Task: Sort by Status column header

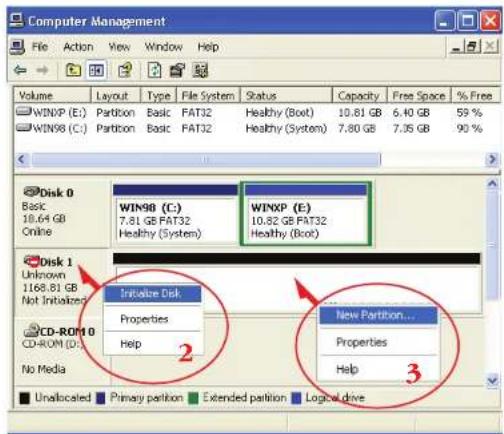Action: [x=286, y=96]
